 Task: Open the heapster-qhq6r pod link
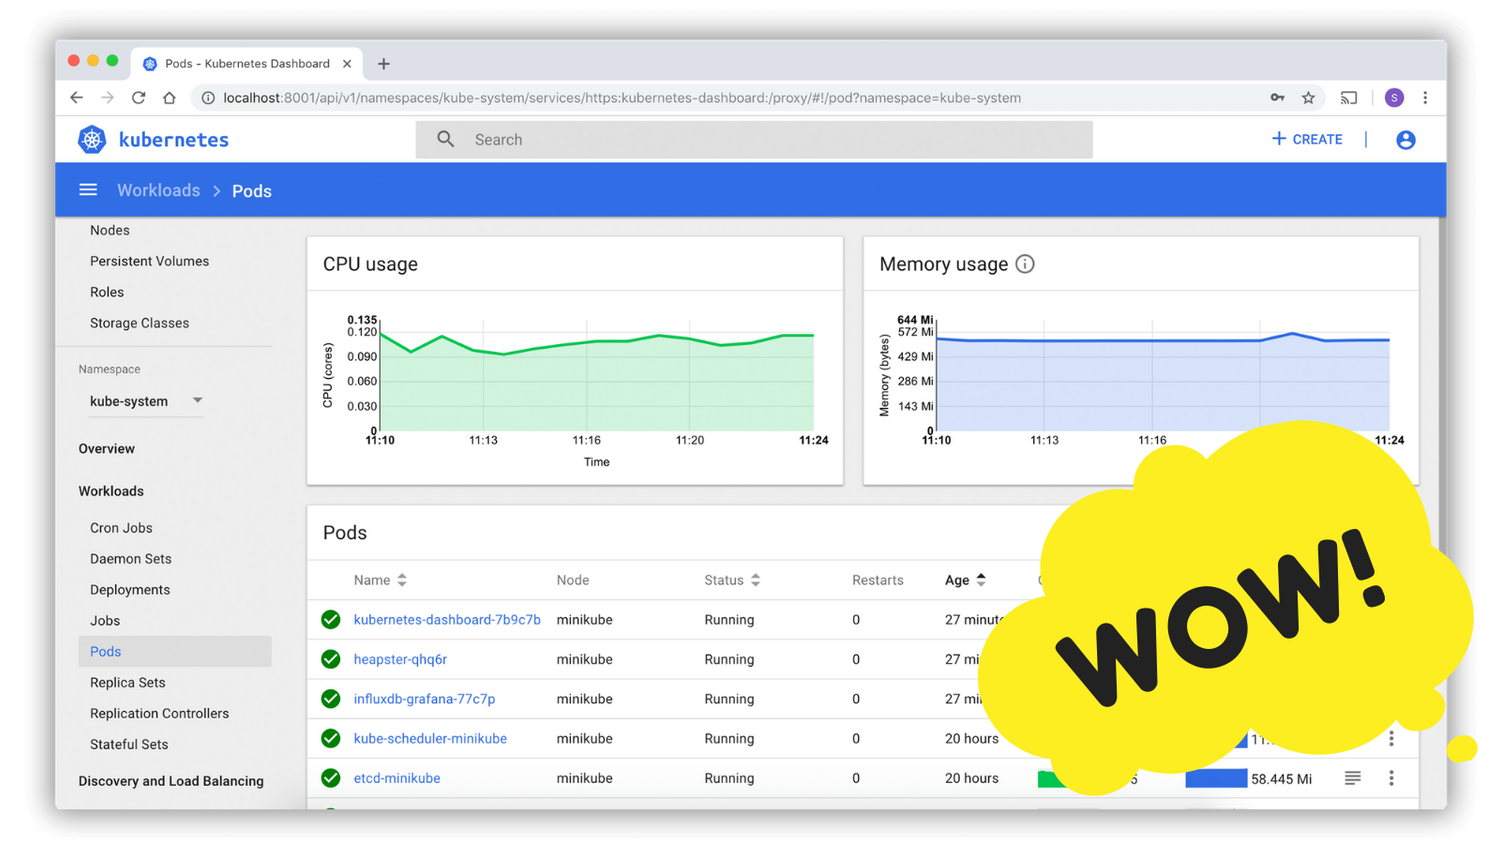tap(400, 660)
